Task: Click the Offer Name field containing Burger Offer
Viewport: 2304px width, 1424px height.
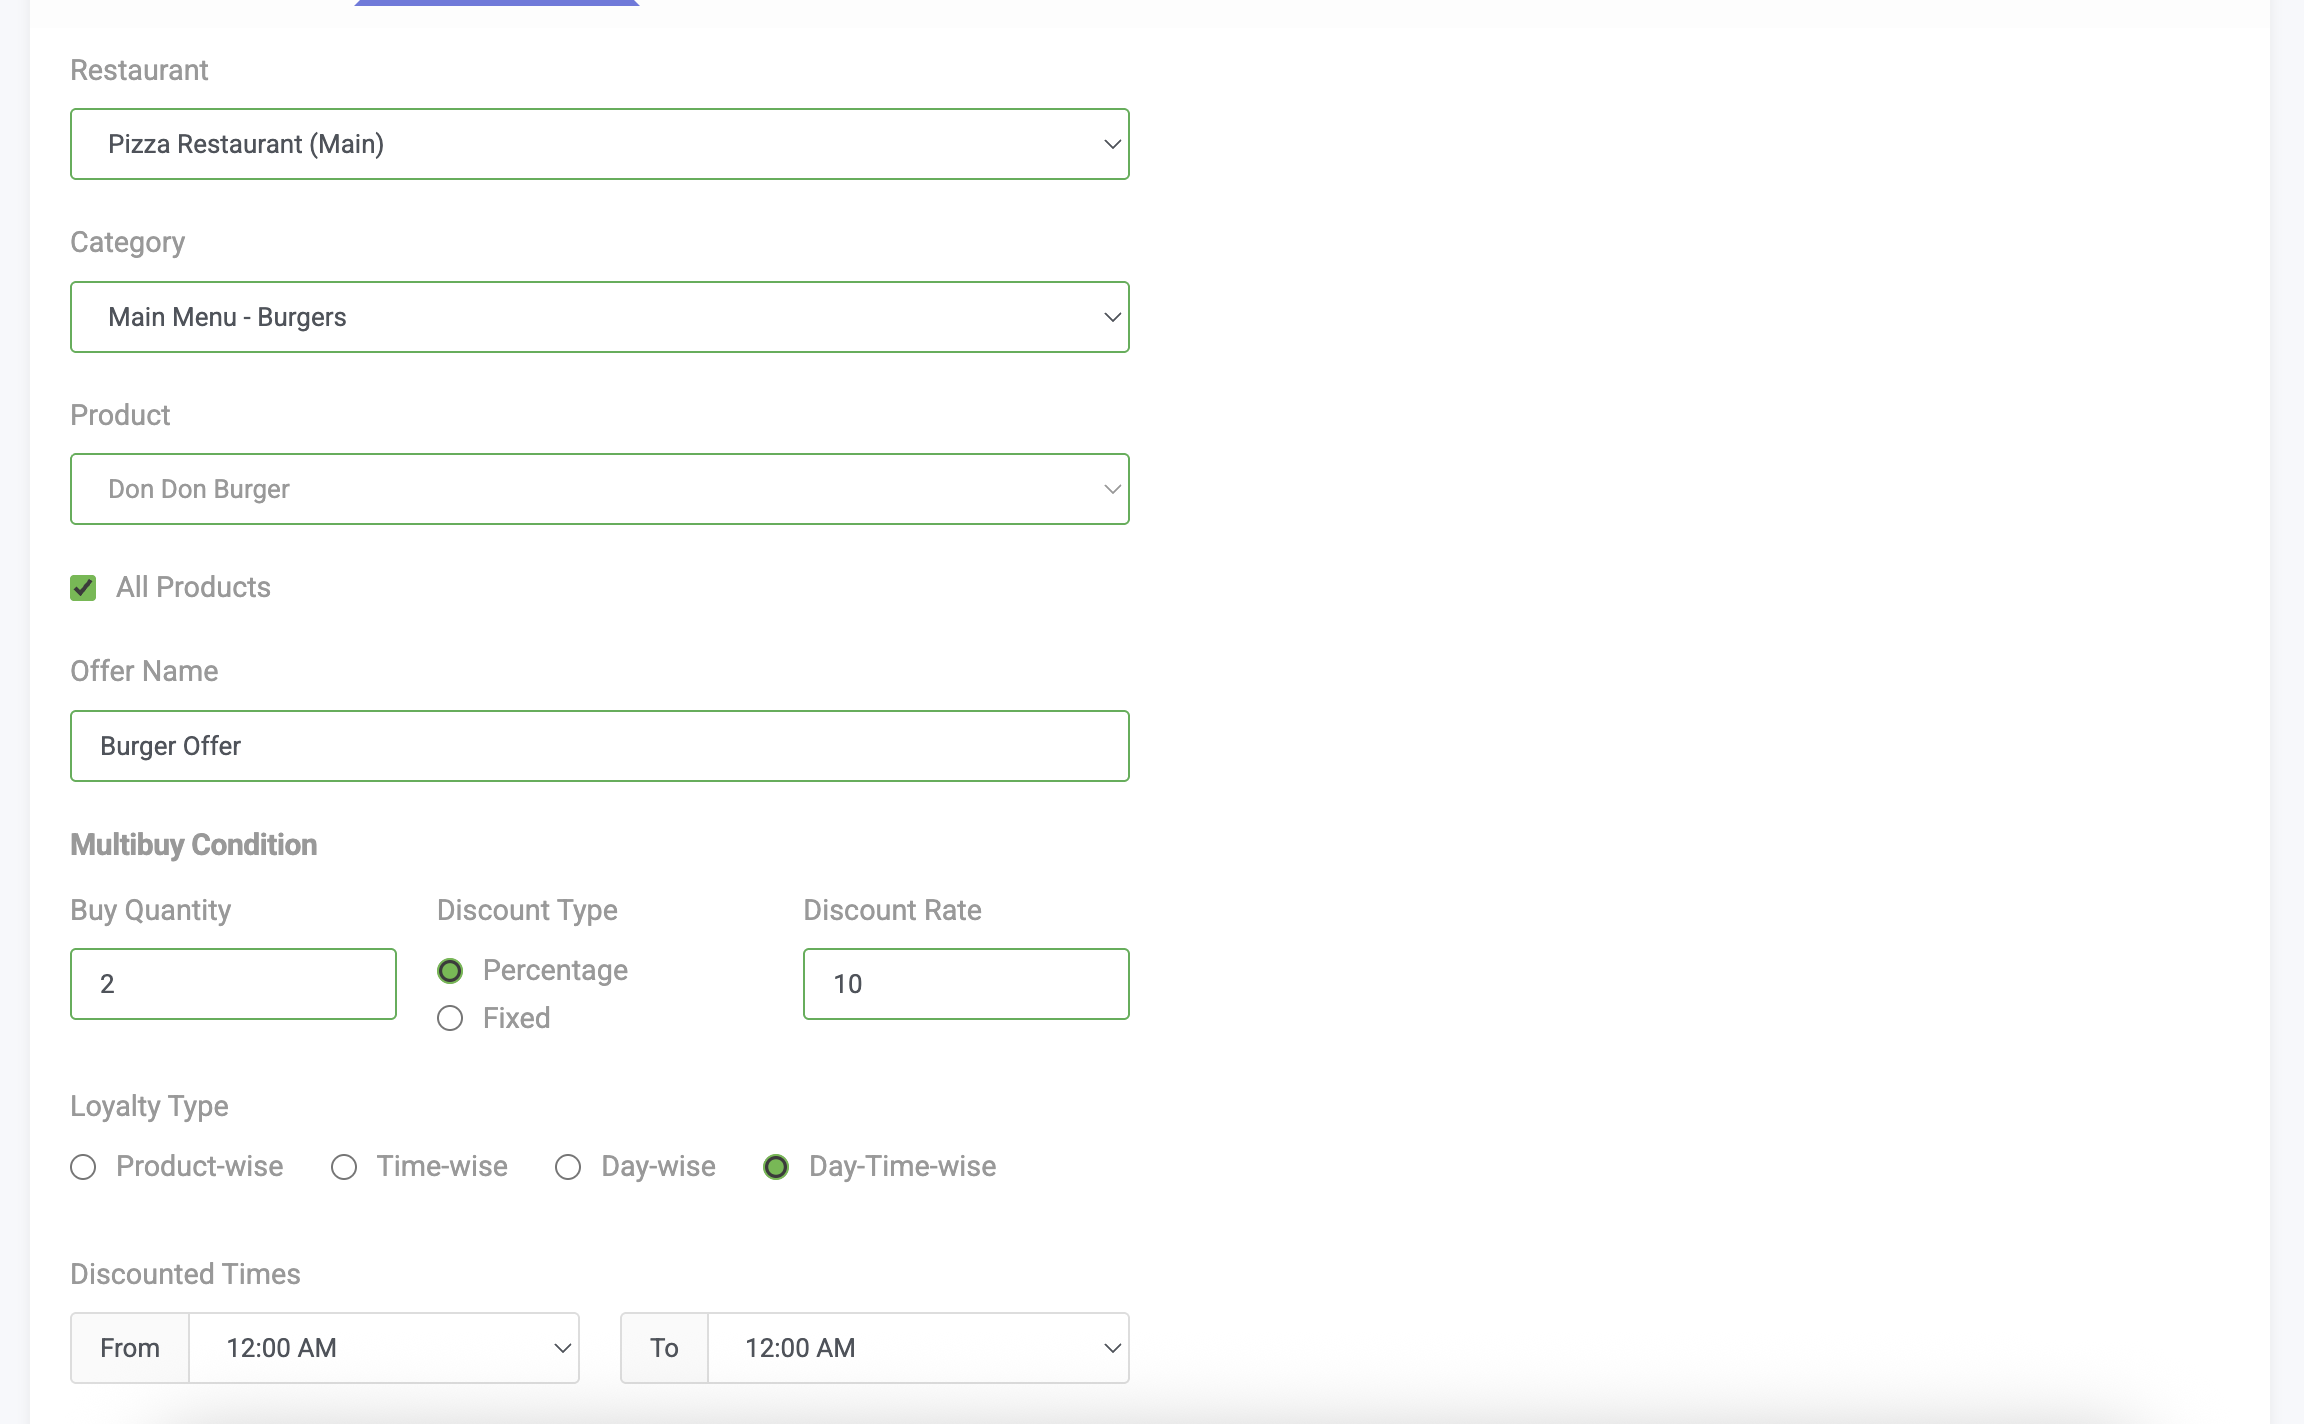Action: tap(599, 745)
